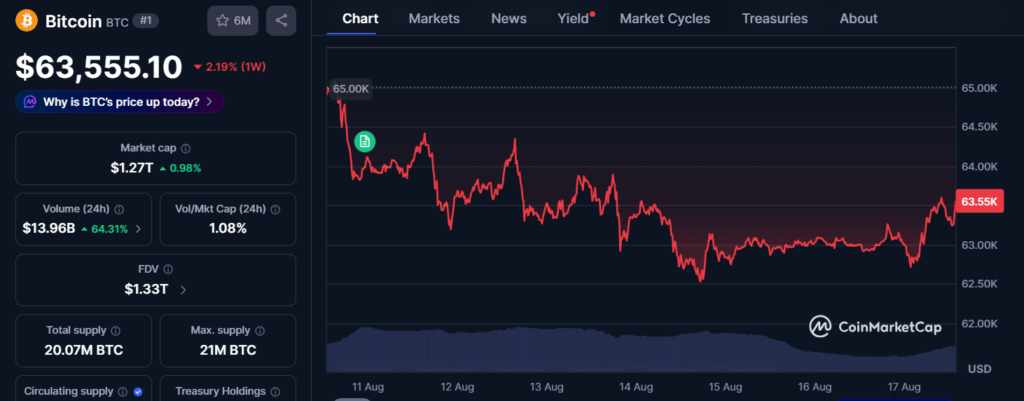This screenshot has width=1024, height=401.
Task: Click the Circulating supply verified badge
Action: point(138,392)
